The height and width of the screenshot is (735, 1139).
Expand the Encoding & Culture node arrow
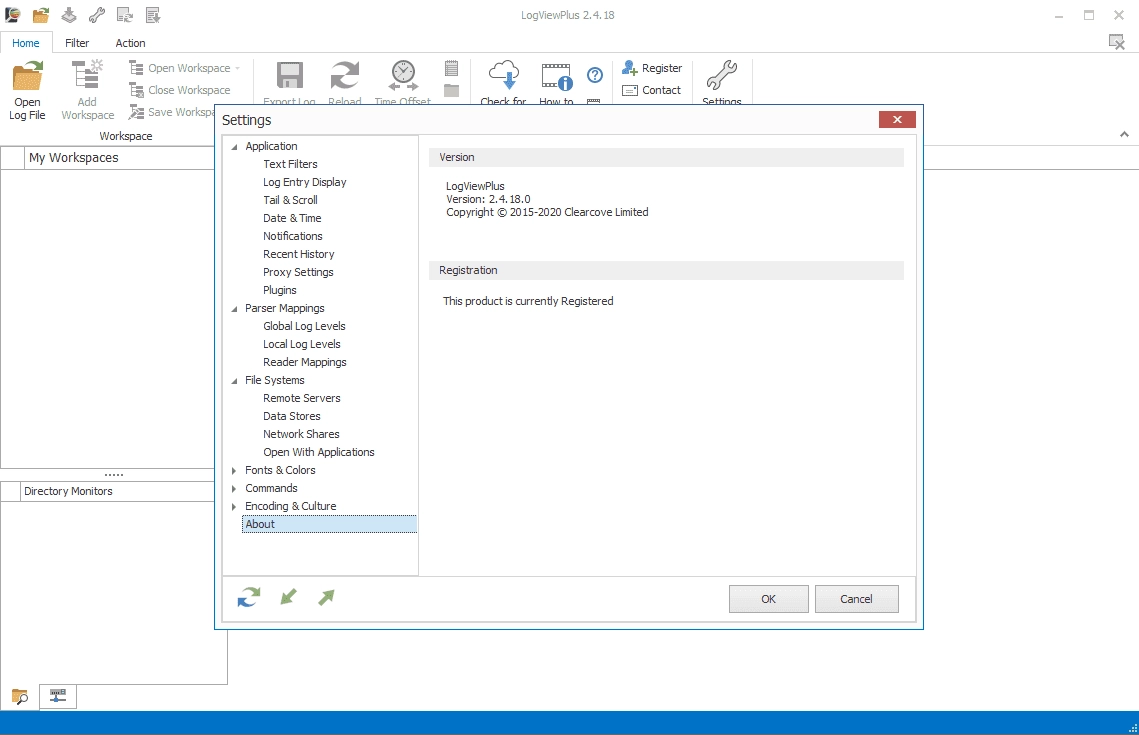234,507
